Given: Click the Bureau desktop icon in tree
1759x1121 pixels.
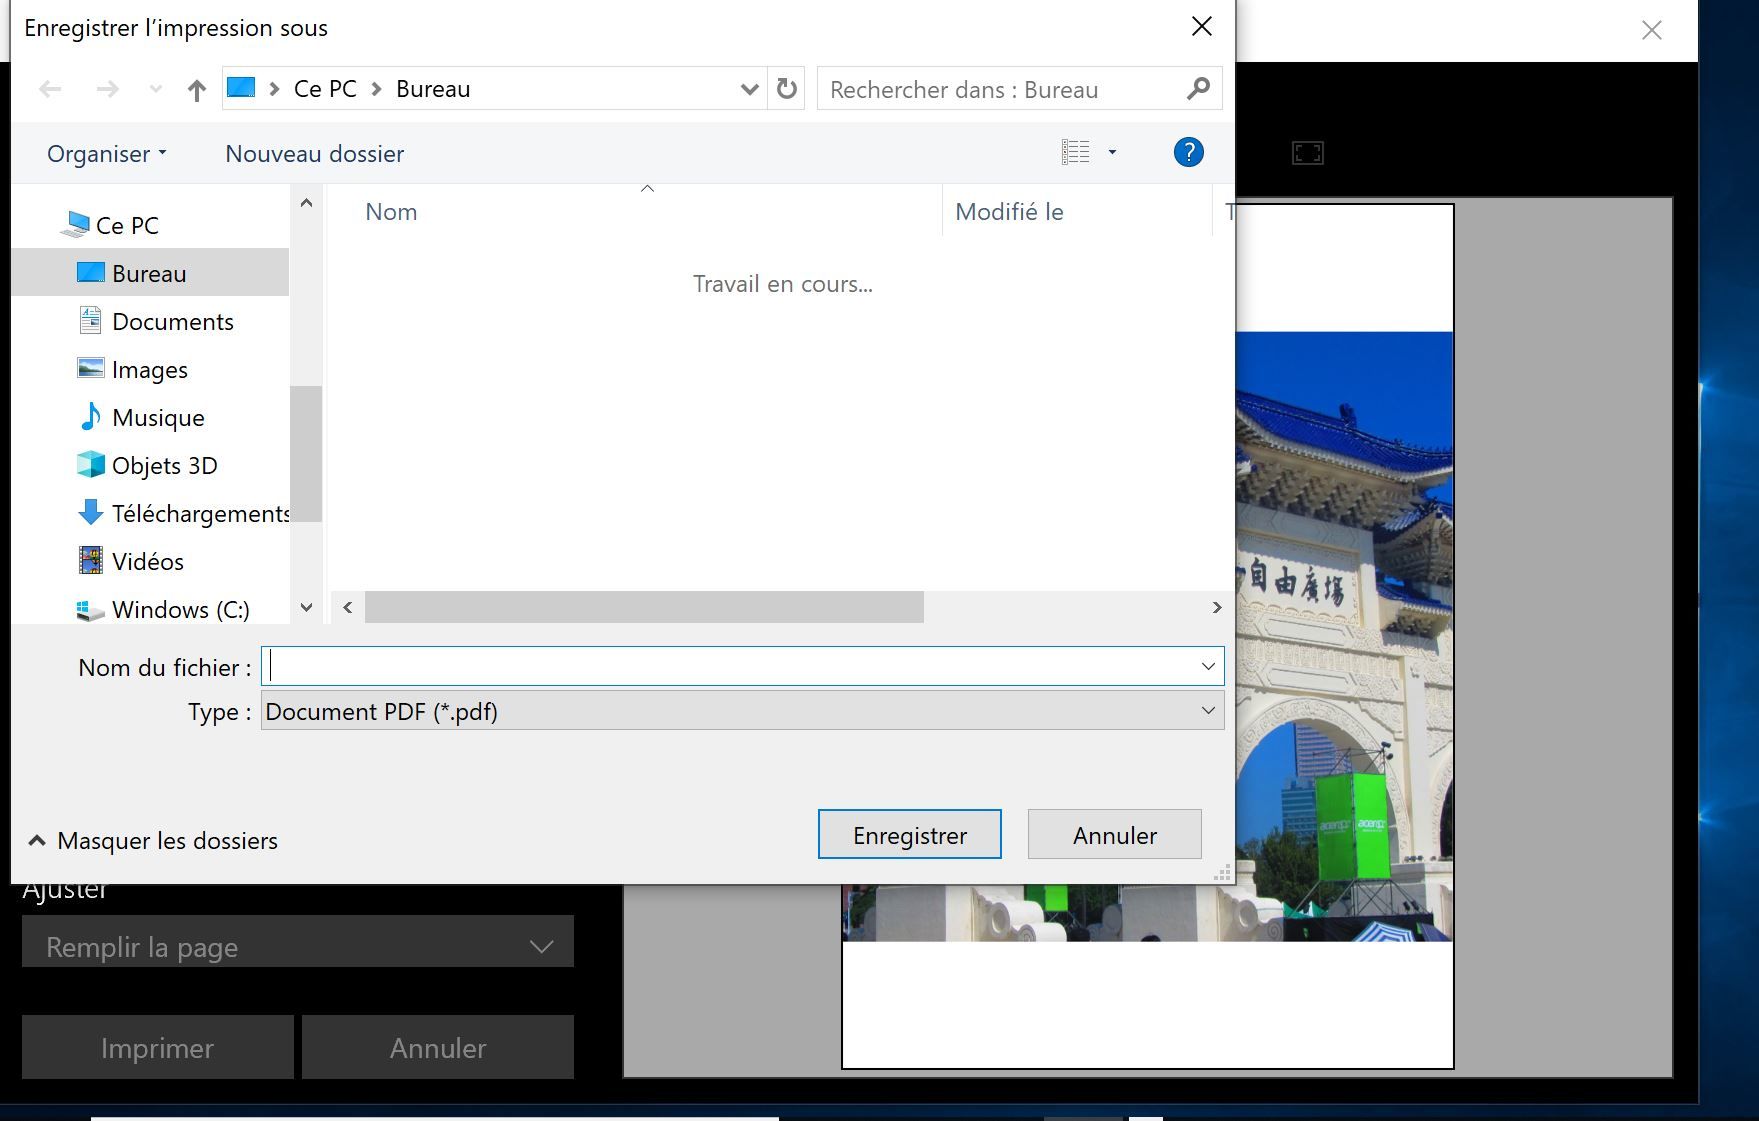Looking at the screenshot, I should tap(91, 272).
